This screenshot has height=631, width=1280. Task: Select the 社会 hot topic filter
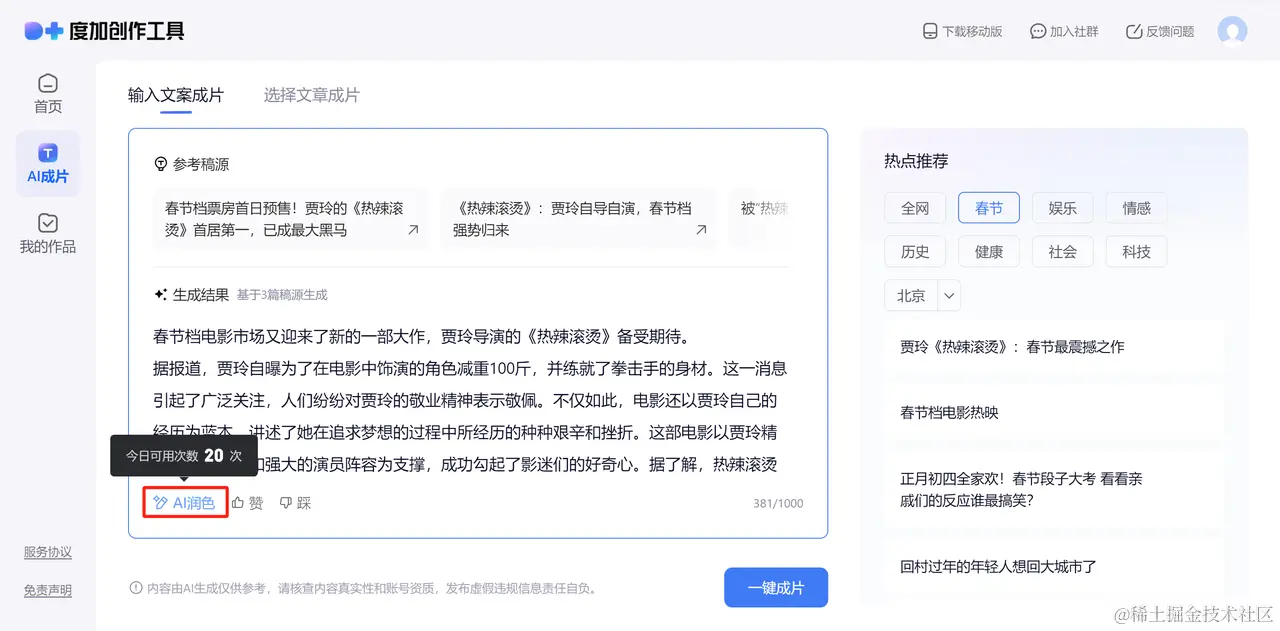1063,252
